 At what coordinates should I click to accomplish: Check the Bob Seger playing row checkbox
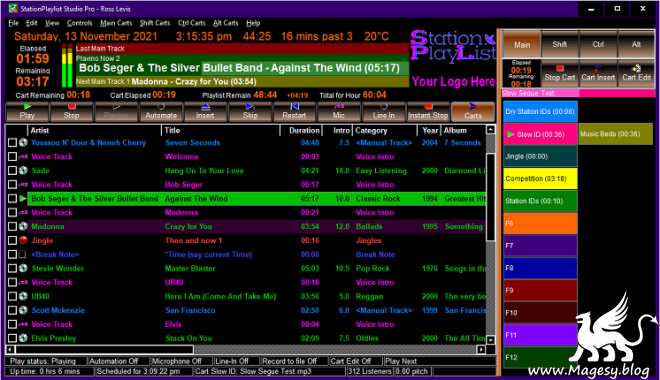tap(12, 198)
